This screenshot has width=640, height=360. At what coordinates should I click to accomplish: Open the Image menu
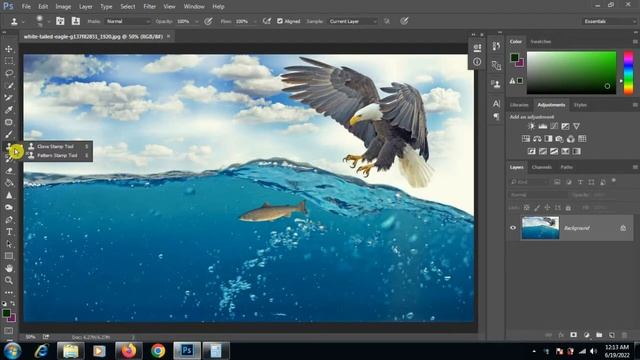pos(63,7)
